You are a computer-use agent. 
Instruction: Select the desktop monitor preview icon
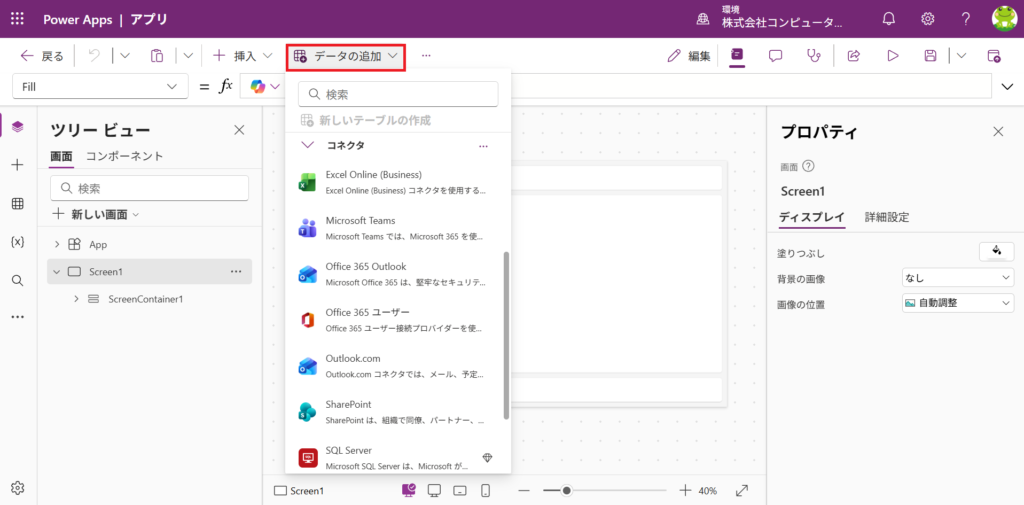coord(434,490)
